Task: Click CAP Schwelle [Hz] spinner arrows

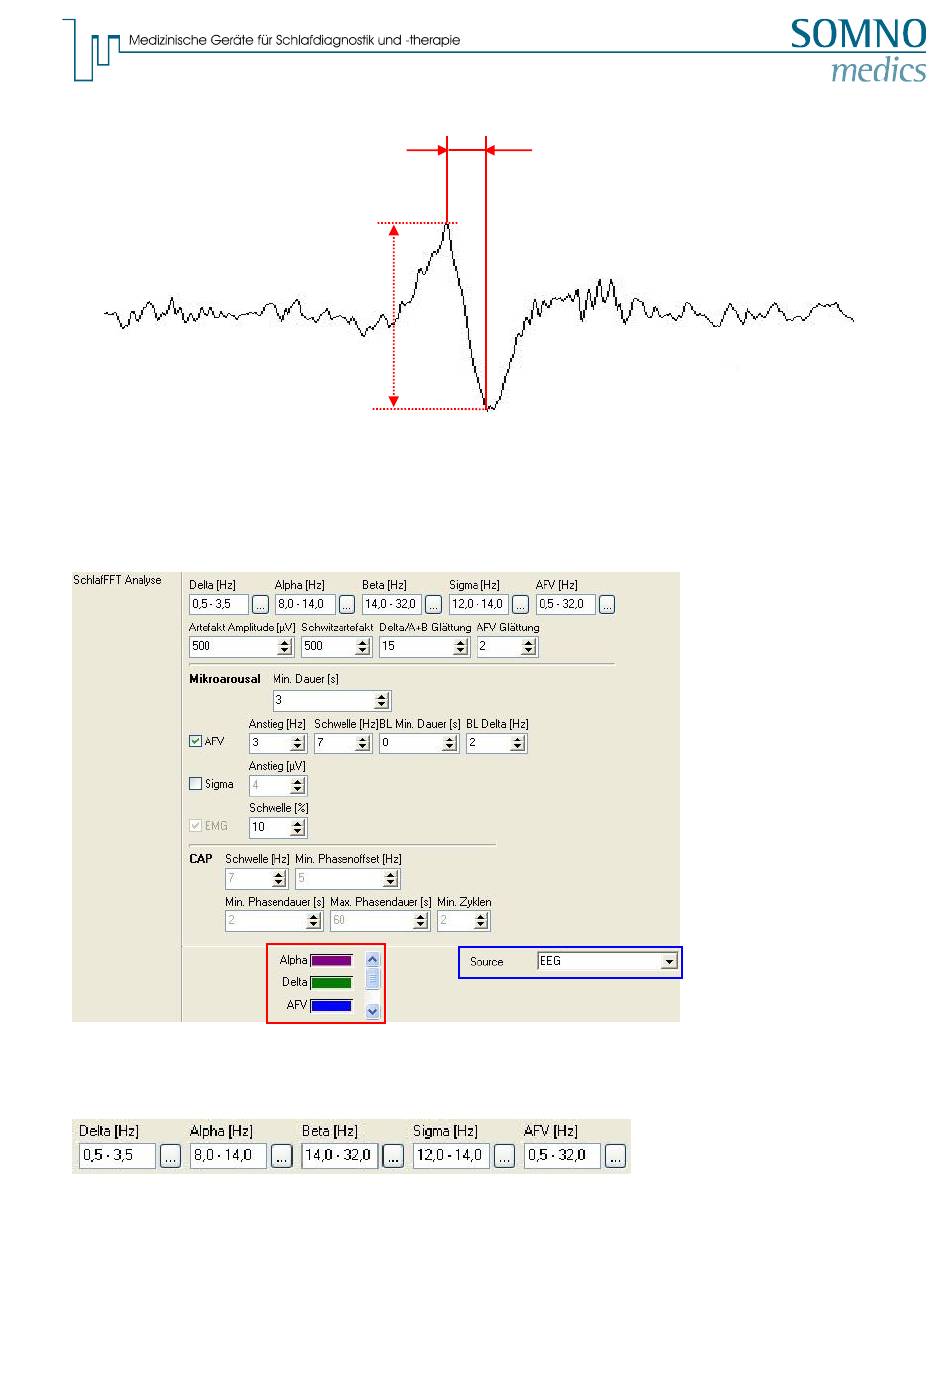Action: point(279,879)
